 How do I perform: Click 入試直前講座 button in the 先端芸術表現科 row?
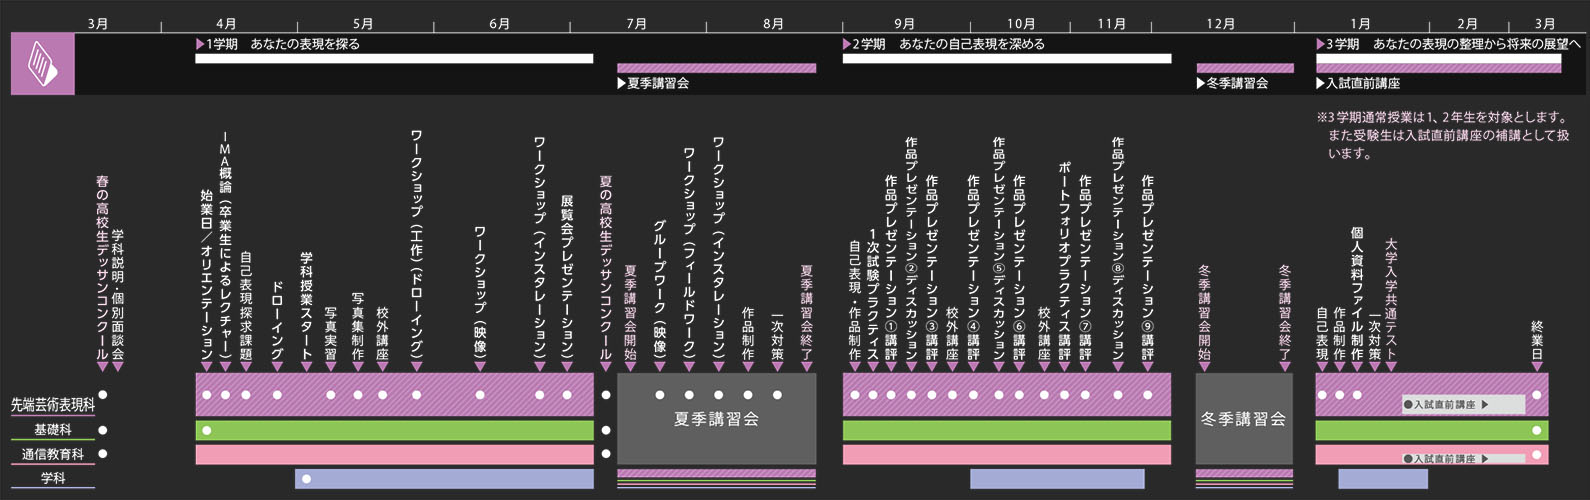click(x=1464, y=405)
